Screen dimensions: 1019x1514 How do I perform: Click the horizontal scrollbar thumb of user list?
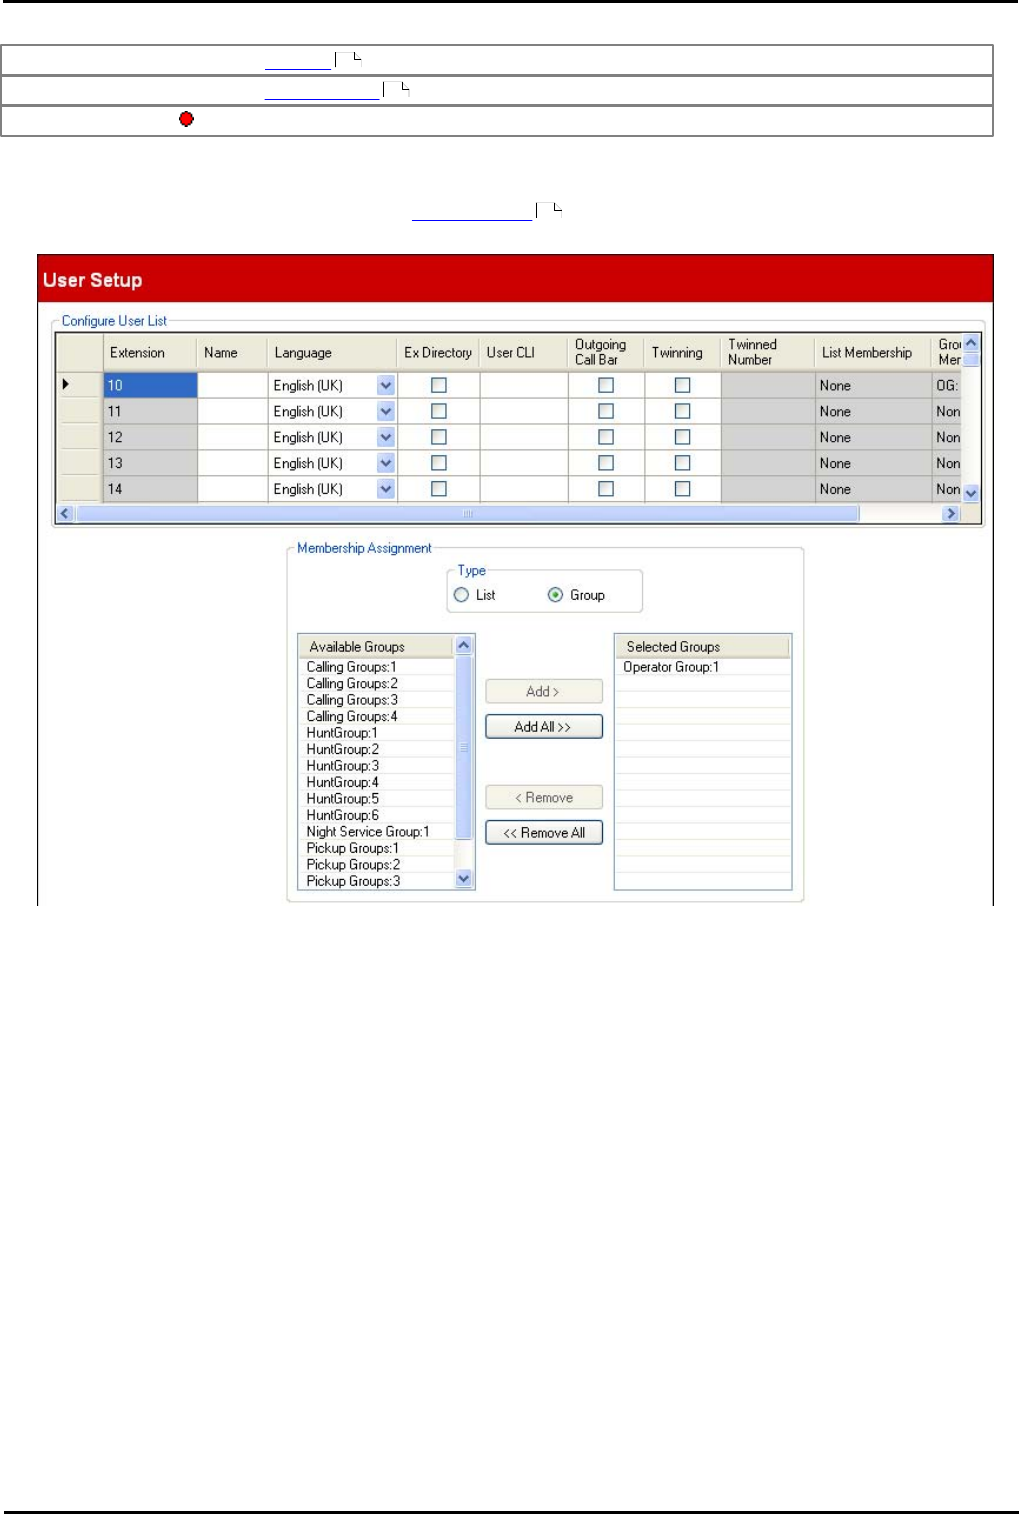point(467,513)
